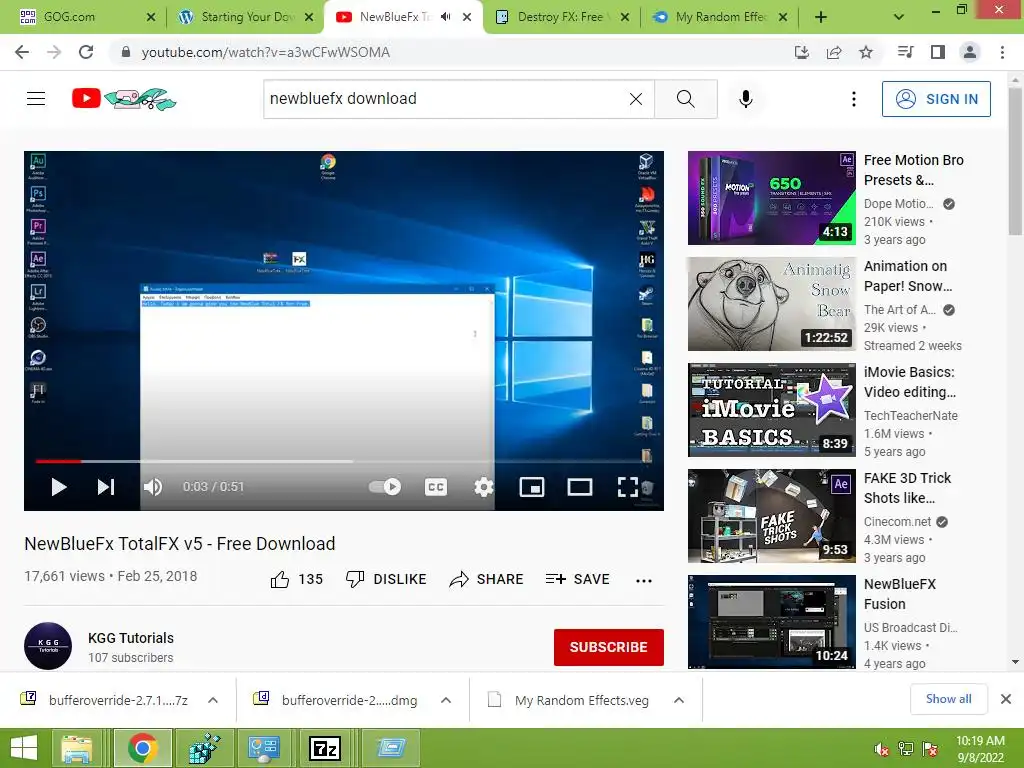
Task: Mute the video player volume
Action: [153, 487]
